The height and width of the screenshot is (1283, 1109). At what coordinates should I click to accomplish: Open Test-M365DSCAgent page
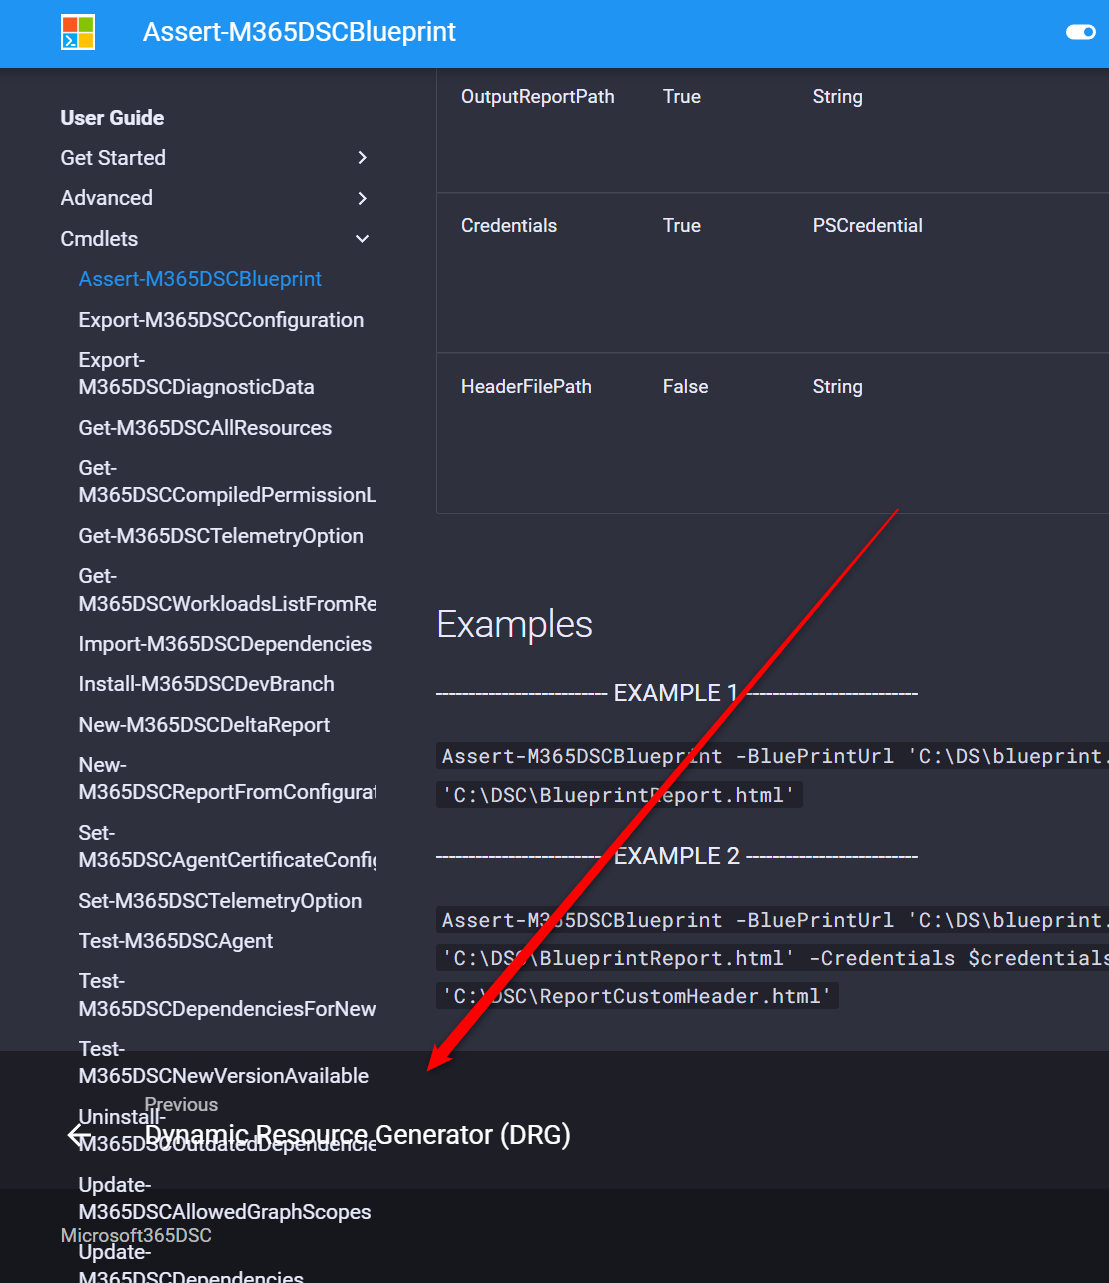tap(176, 941)
